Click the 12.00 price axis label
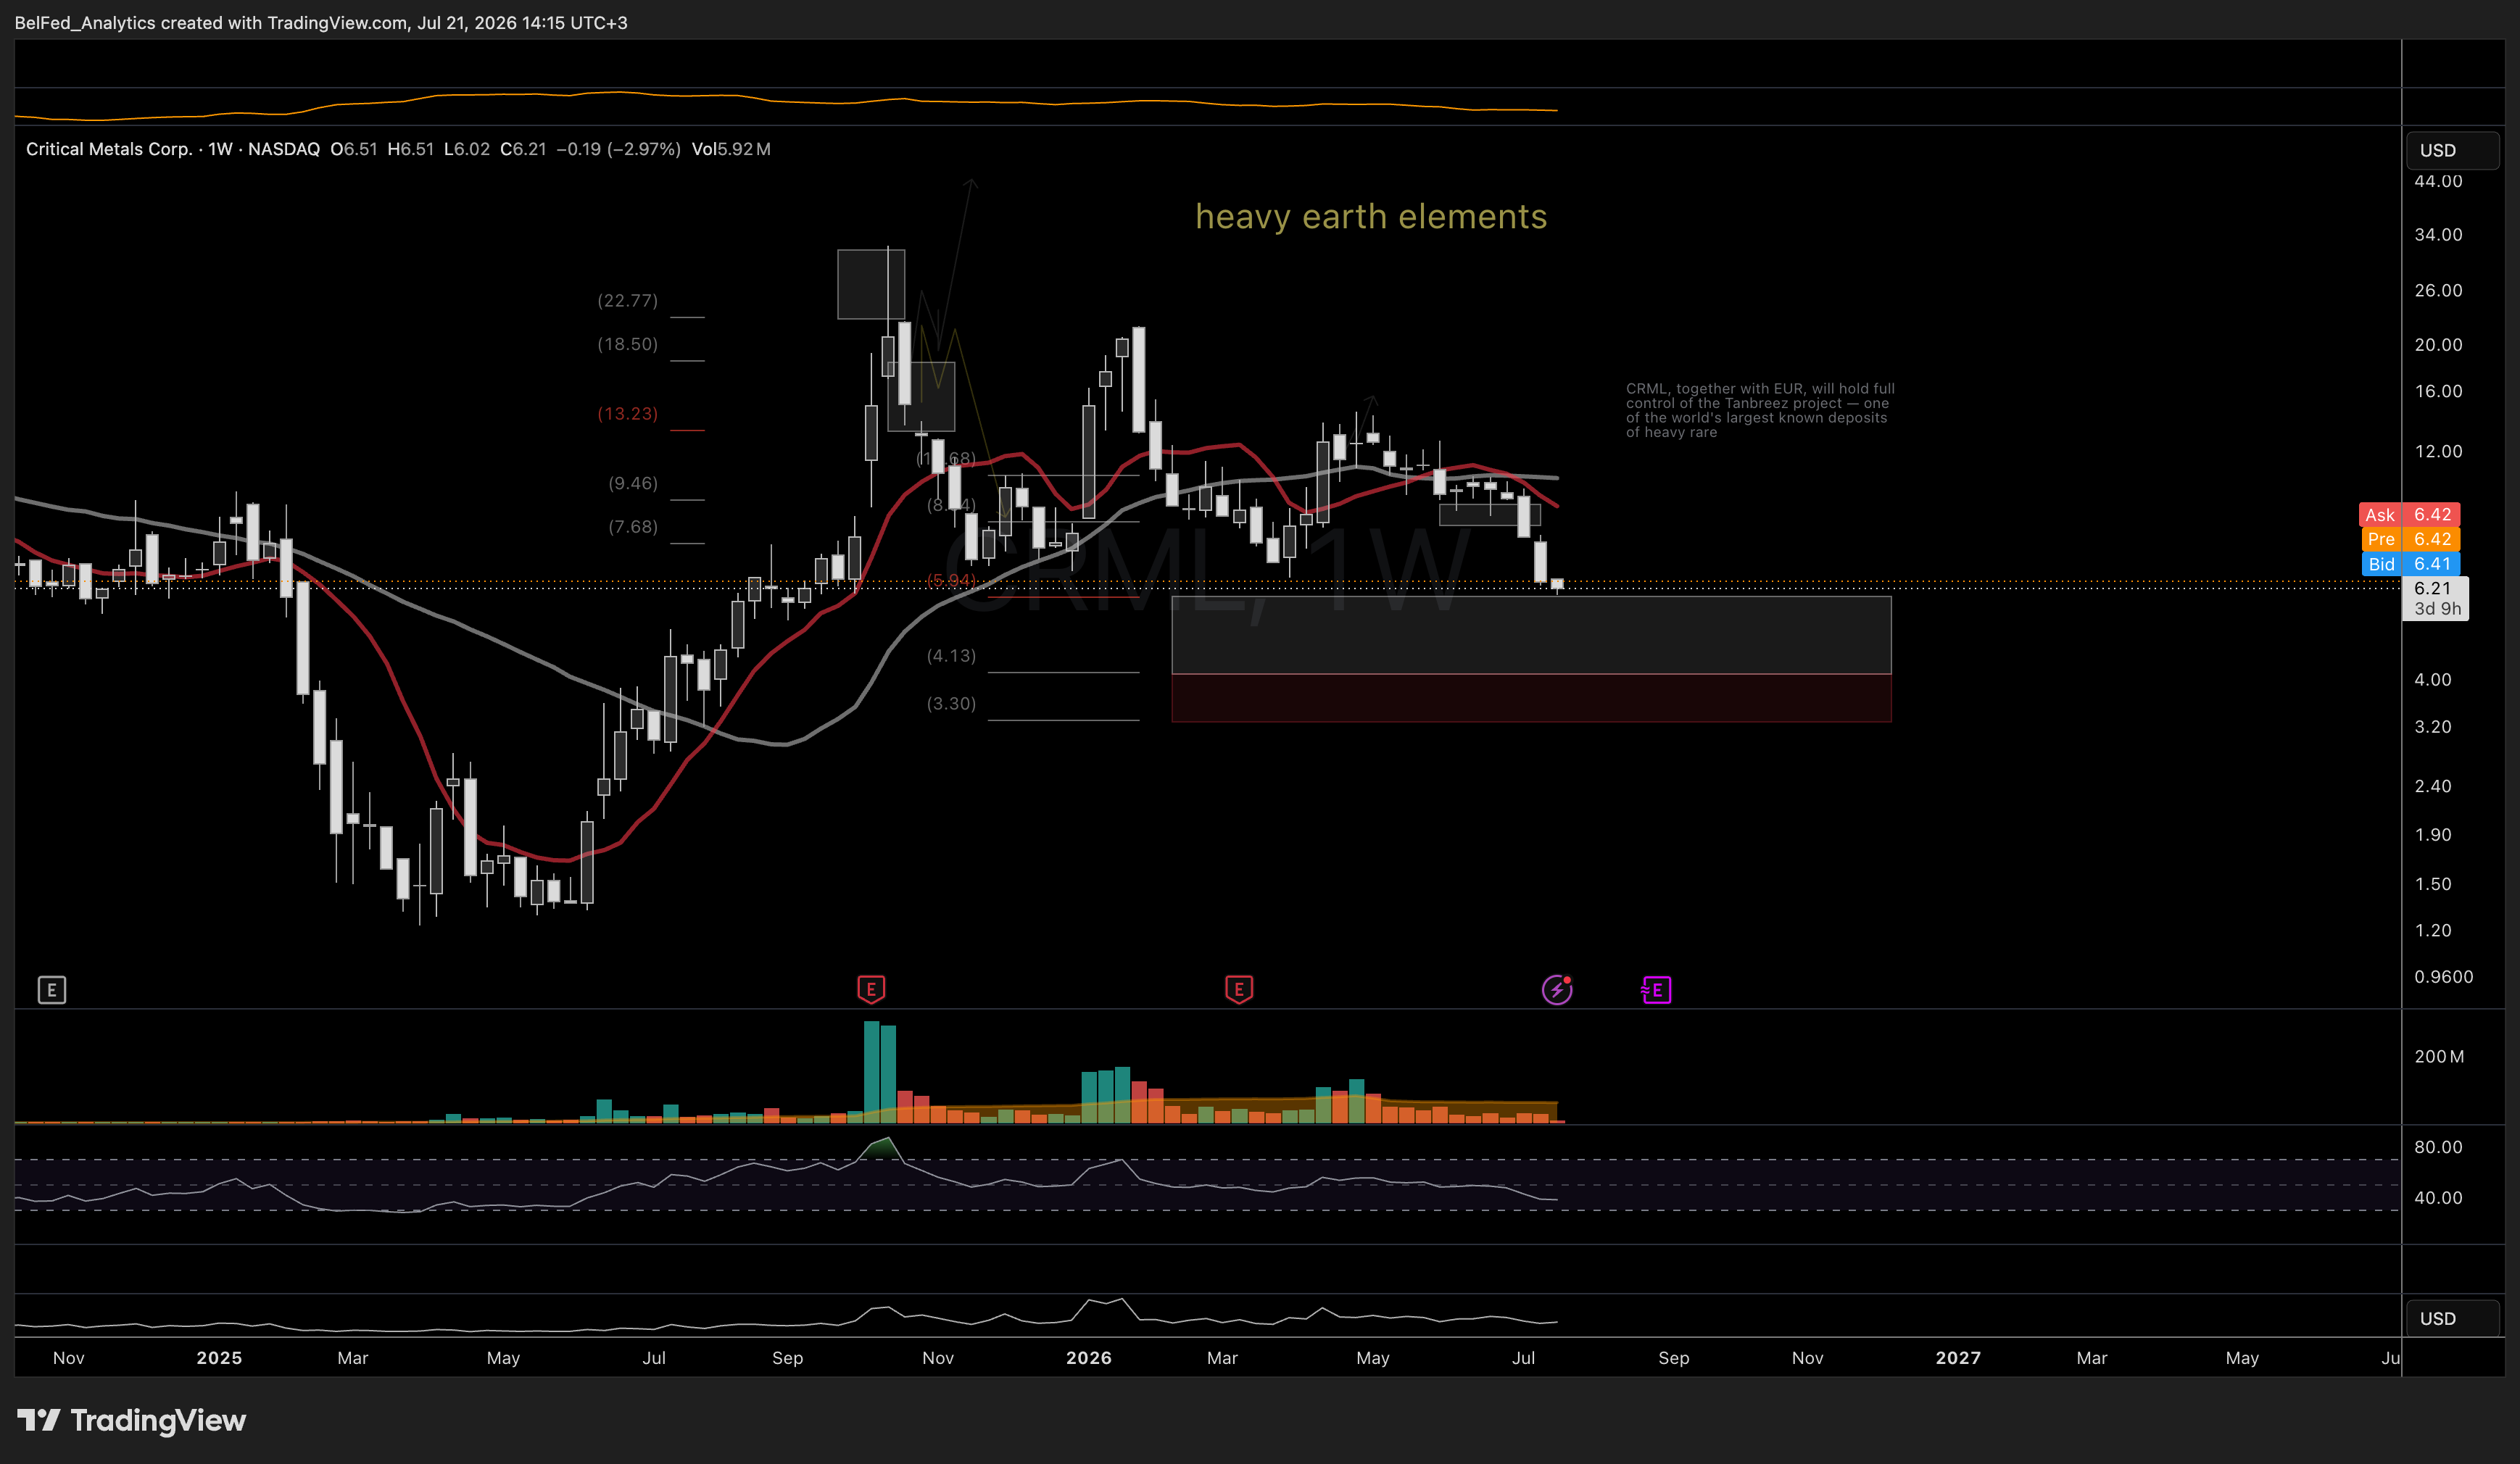This screenshot has width=2520, height=1464. coord(2438,451)
